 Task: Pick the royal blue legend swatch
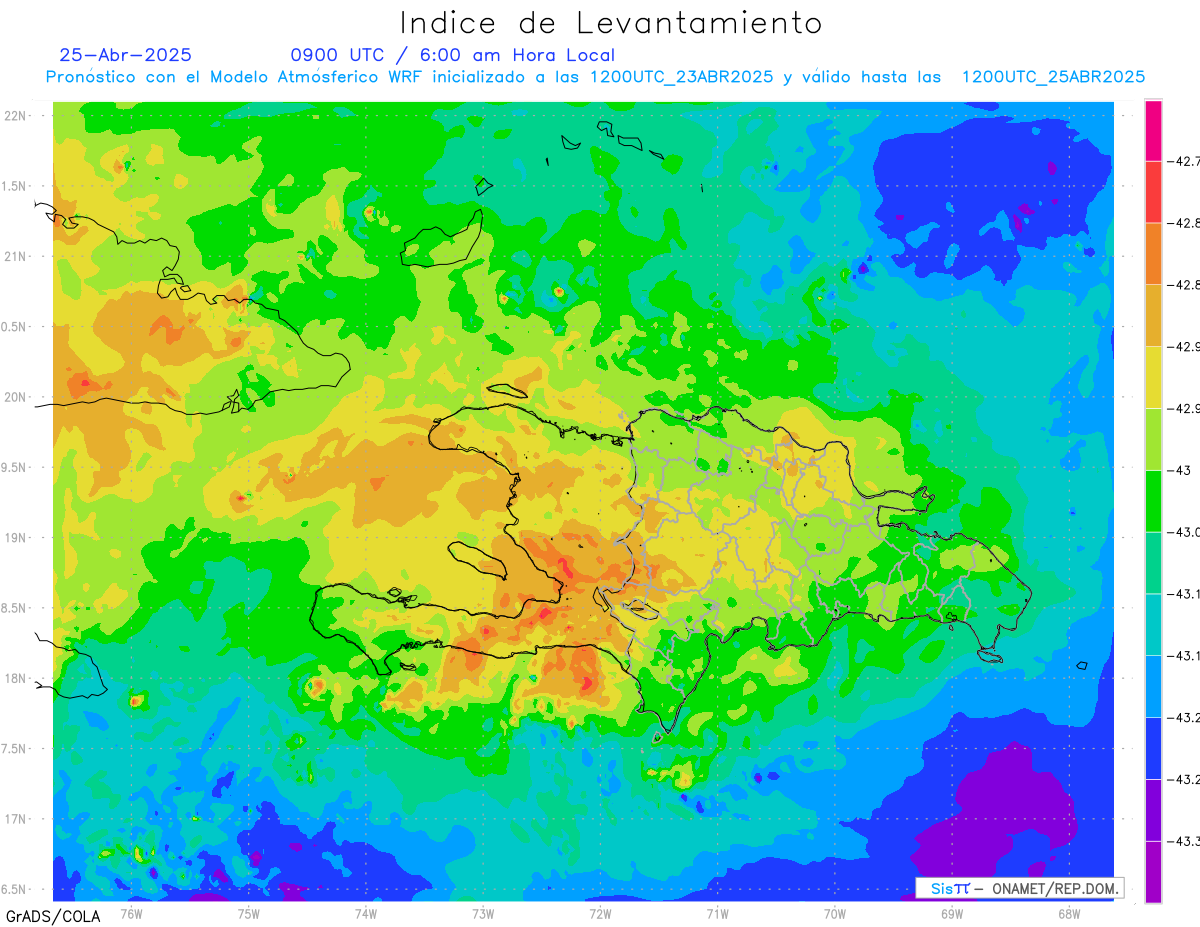coord(1153,748)
